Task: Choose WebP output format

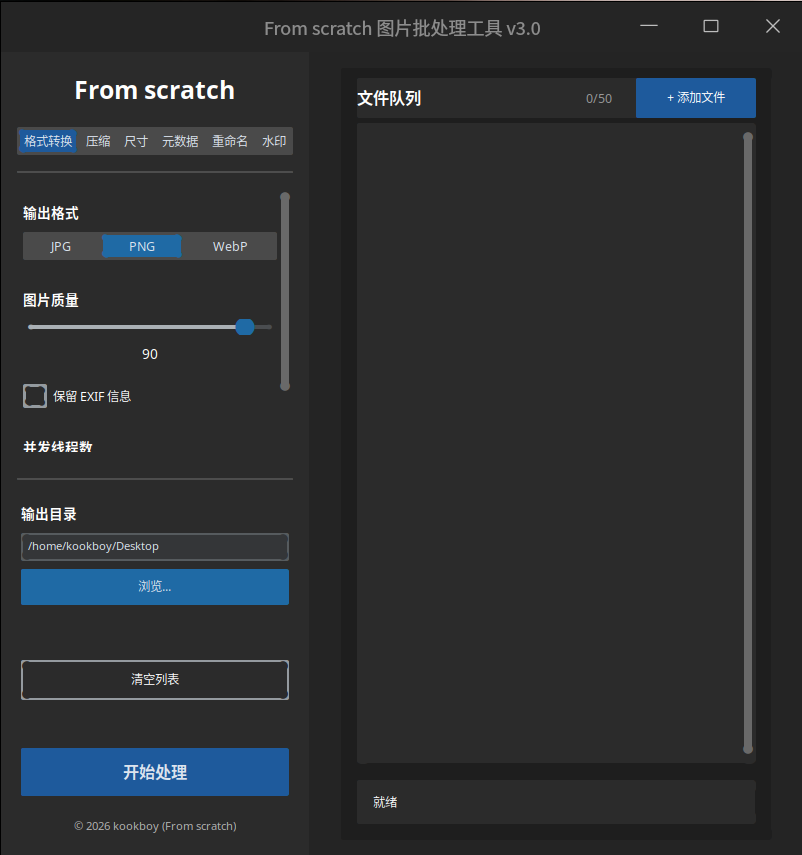Action: point(230,246)
